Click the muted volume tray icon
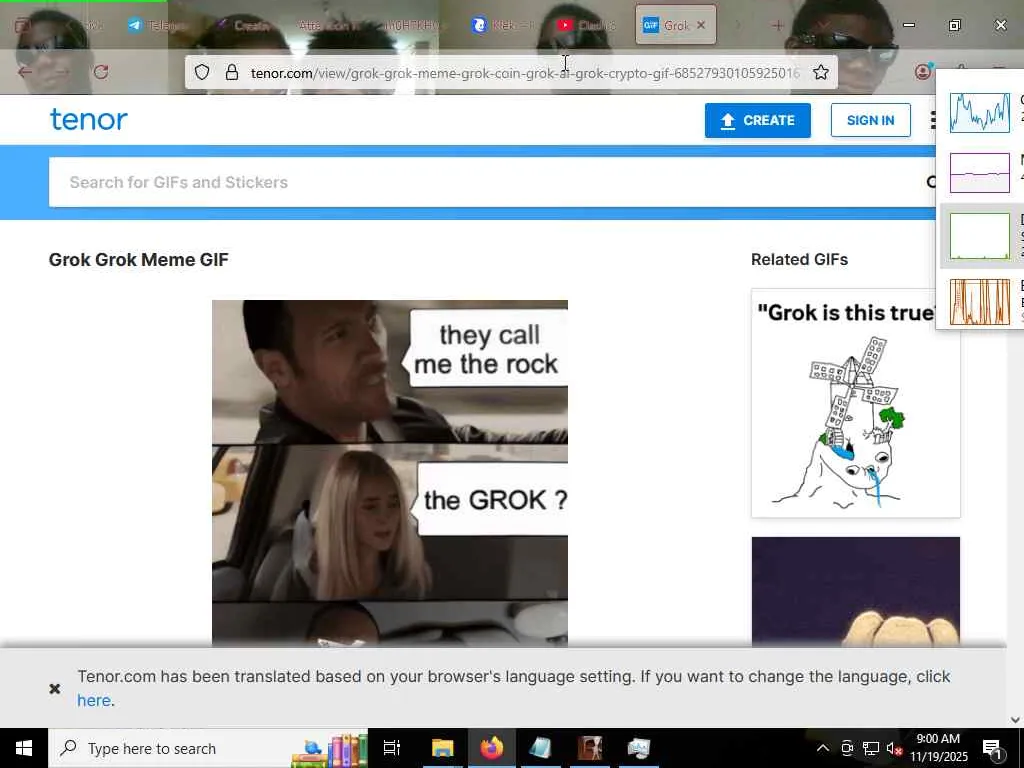 click(893, 748)
